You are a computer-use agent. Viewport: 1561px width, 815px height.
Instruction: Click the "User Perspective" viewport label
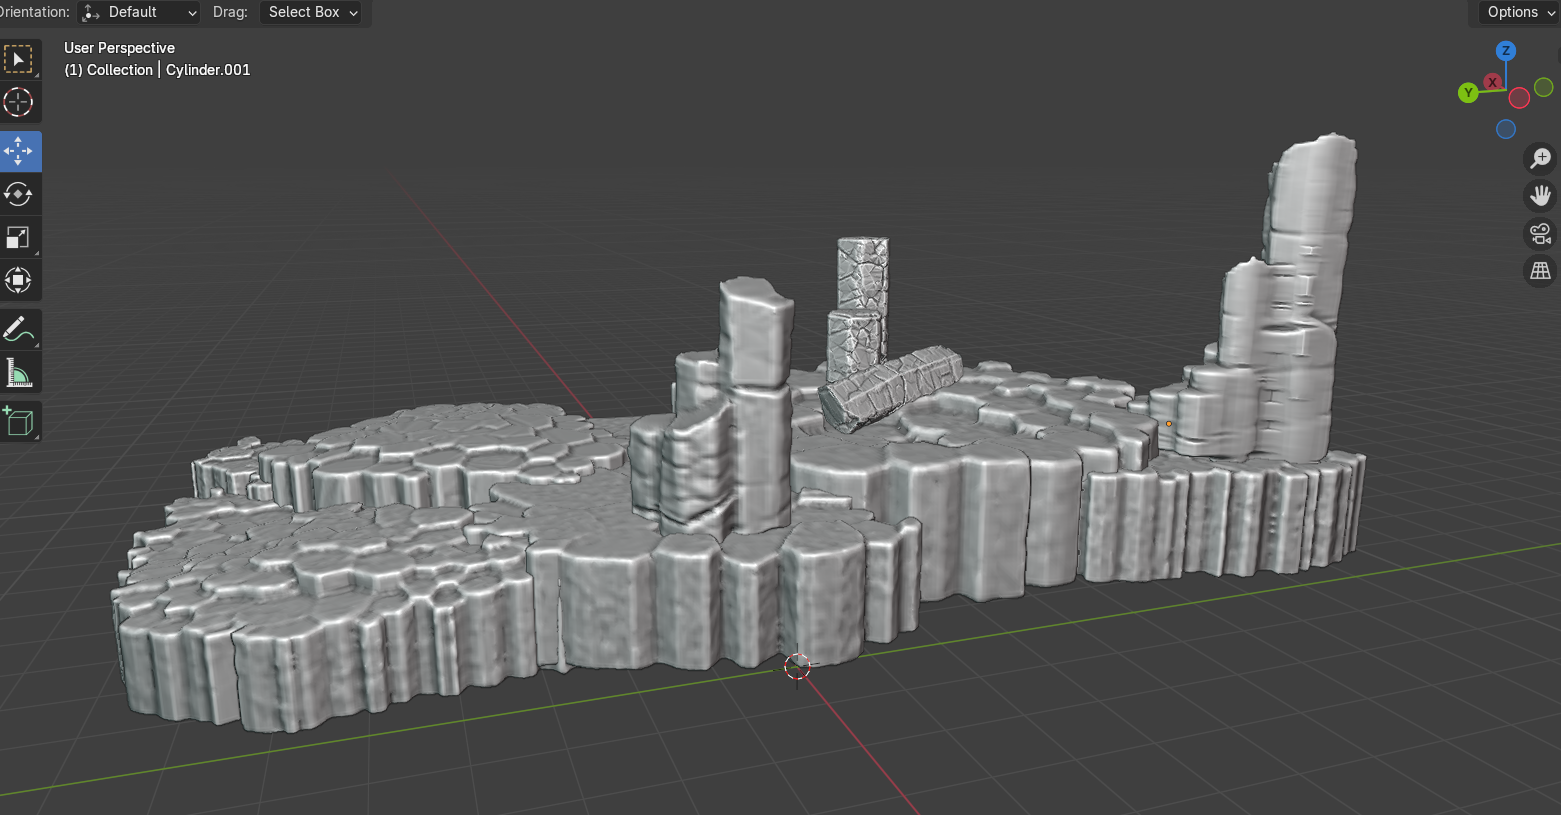tap(119, 48)
